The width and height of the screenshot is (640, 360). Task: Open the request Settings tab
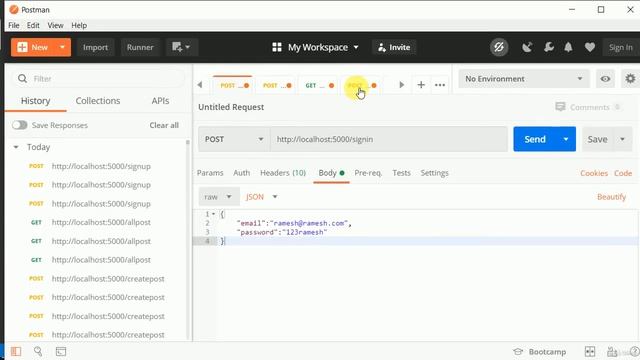(x=434, y=173)
